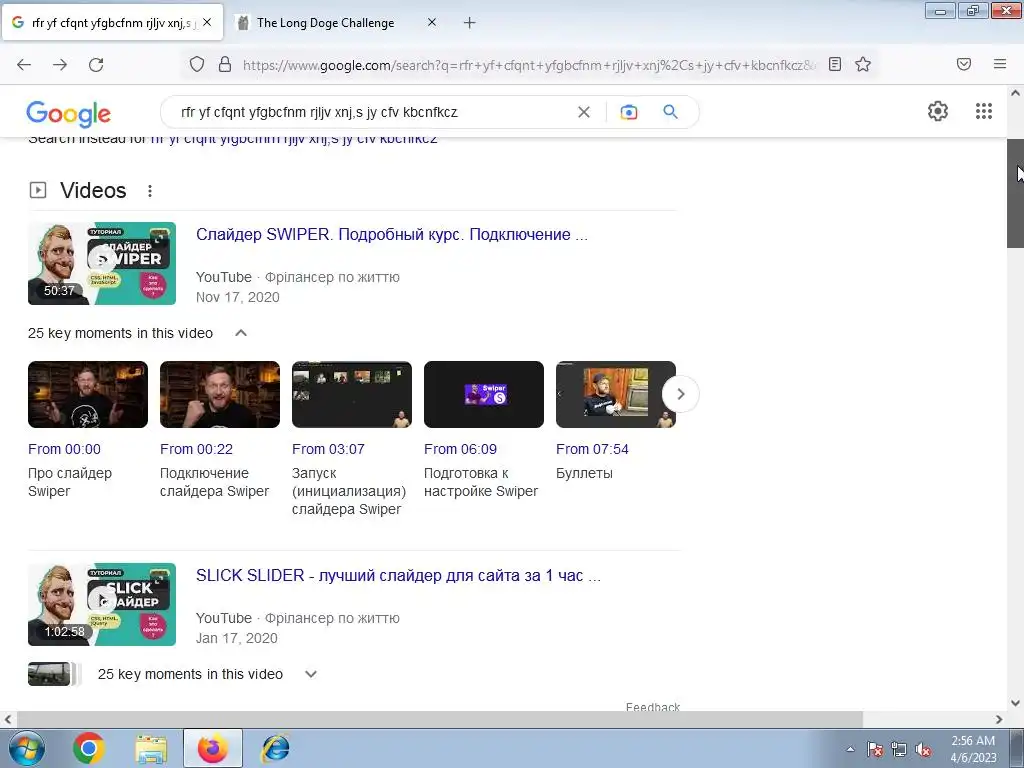Open the Videos section three-dot menu

tap(150, 191)
